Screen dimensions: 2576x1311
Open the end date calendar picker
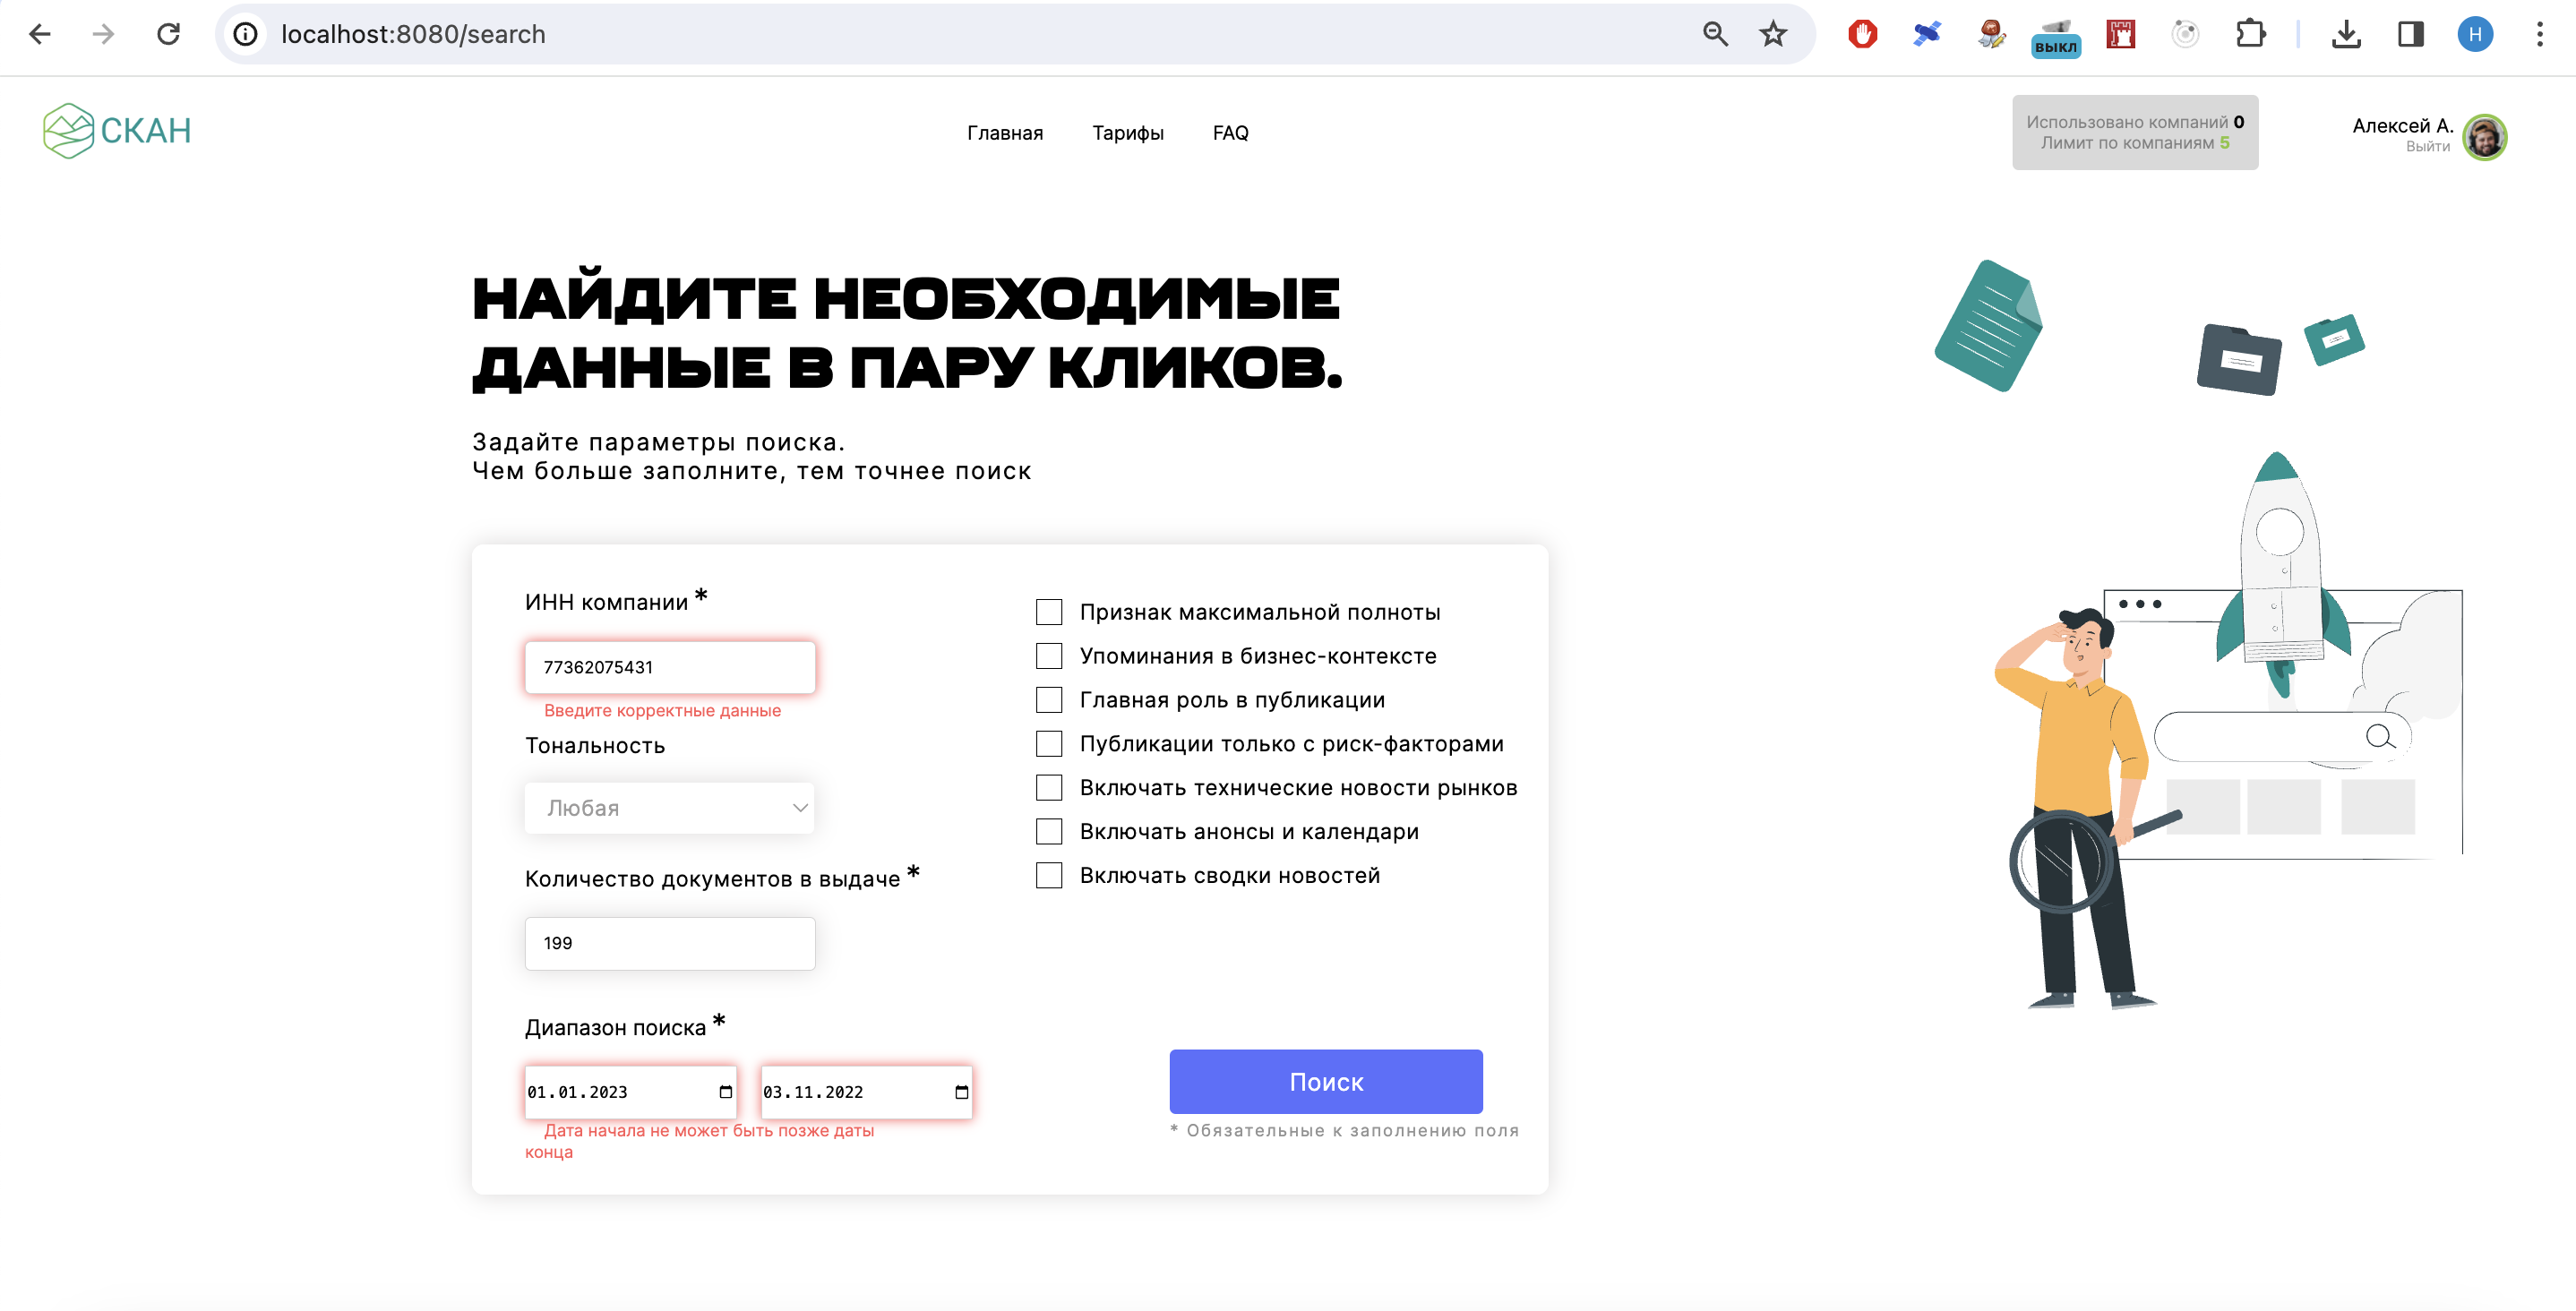[x=961, y=1092]
